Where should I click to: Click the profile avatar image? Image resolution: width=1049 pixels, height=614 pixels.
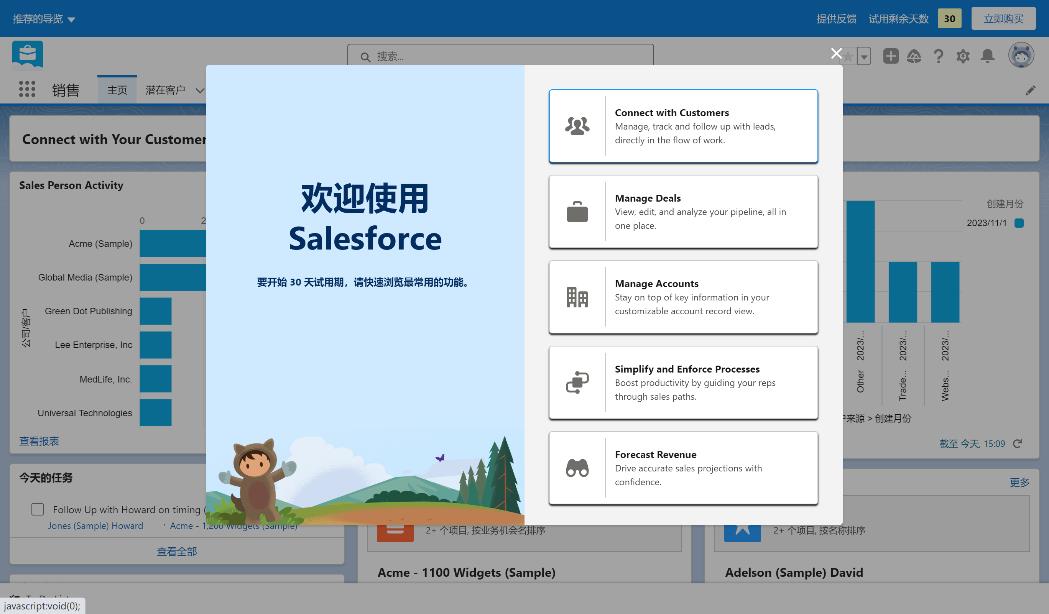pos(1021,56)
